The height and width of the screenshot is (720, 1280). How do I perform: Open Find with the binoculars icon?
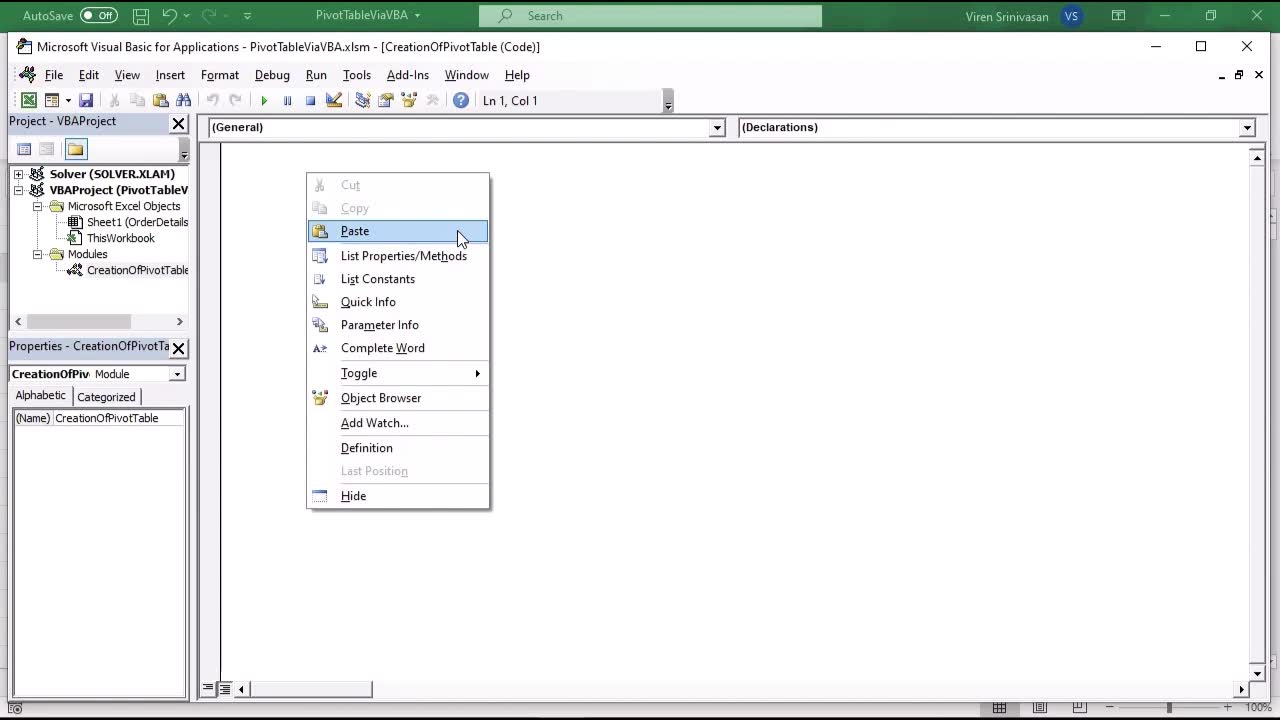tap(184, 100)
